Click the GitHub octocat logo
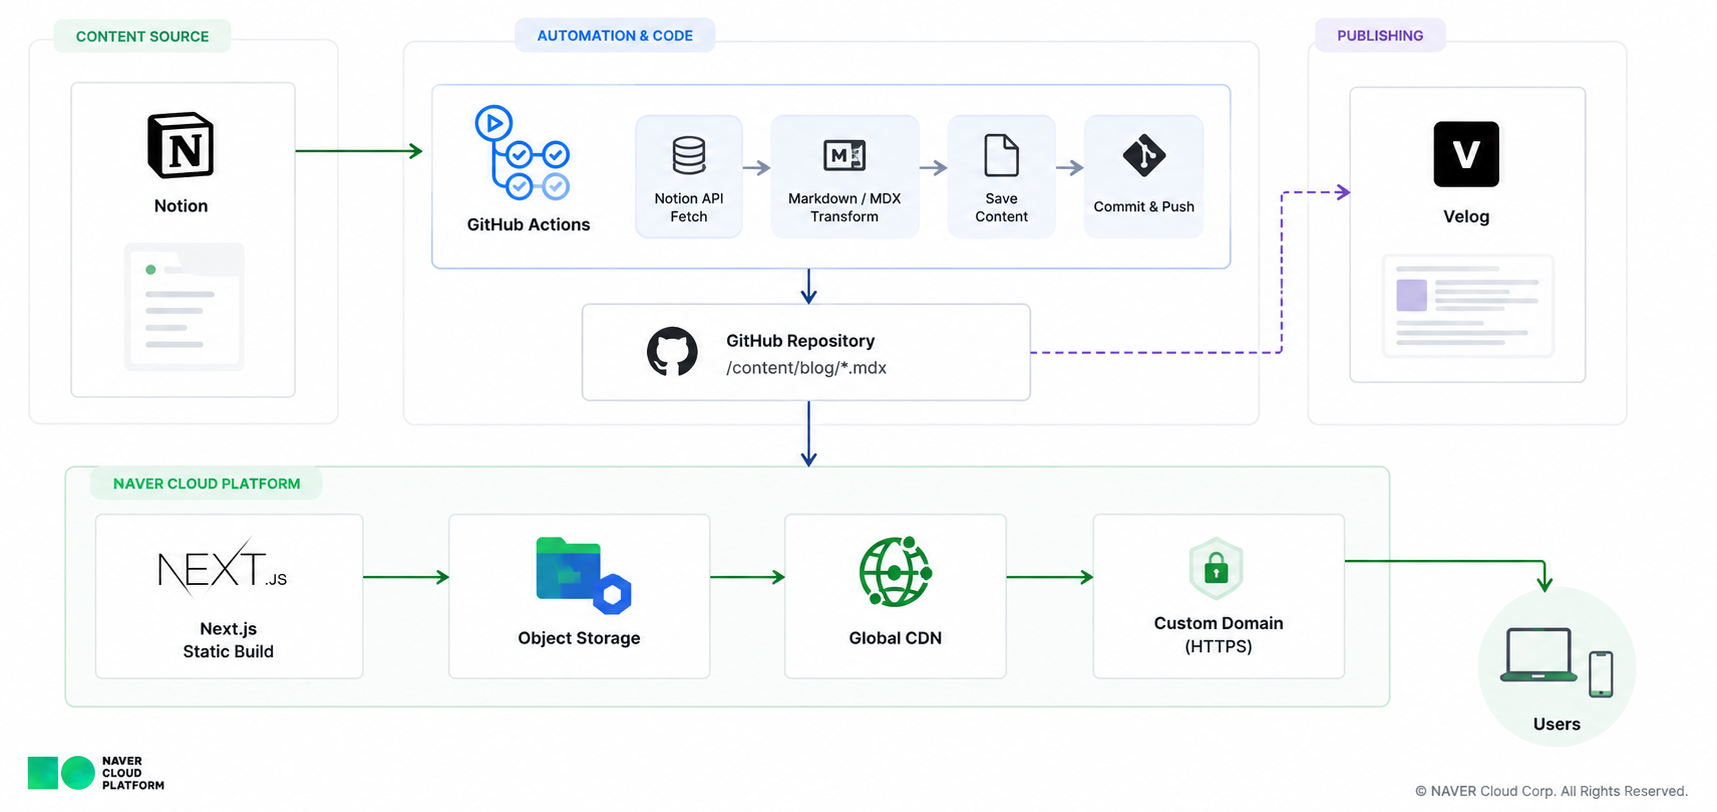Viewport: 1717px width, 812px height. (x=672, y=352)
